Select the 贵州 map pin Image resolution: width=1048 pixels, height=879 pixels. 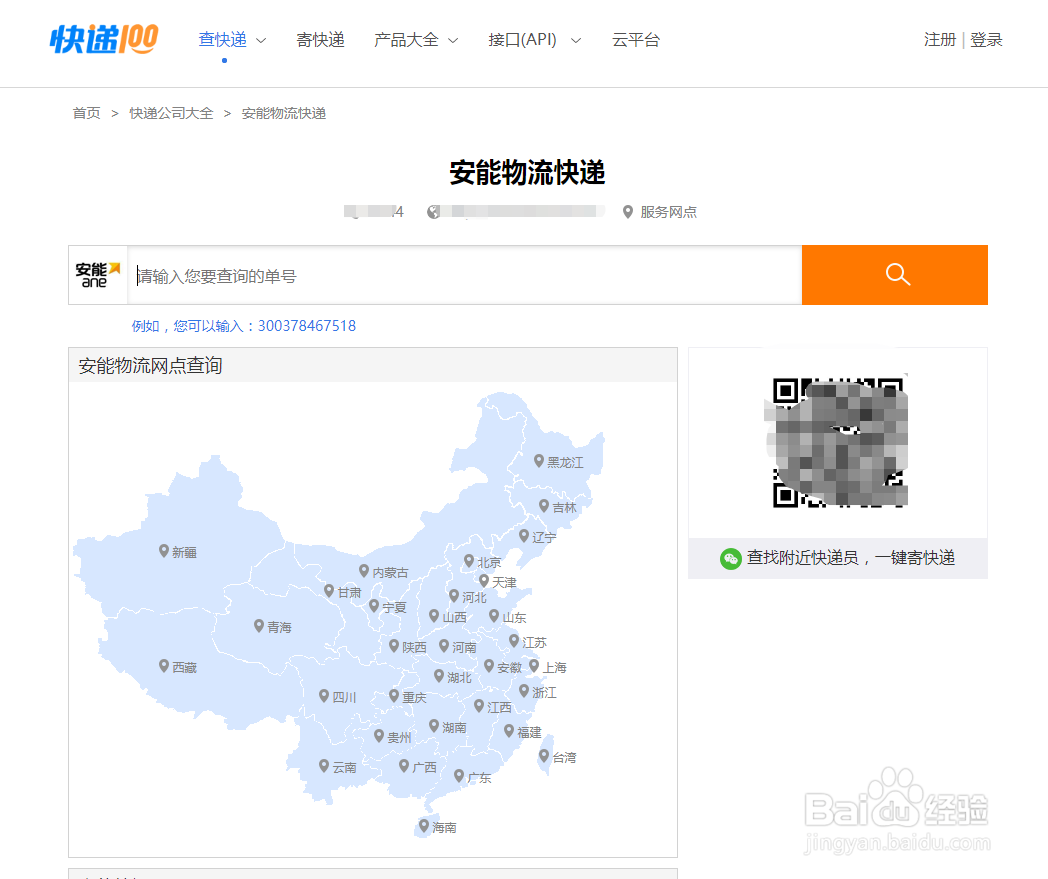pos(379,736)
